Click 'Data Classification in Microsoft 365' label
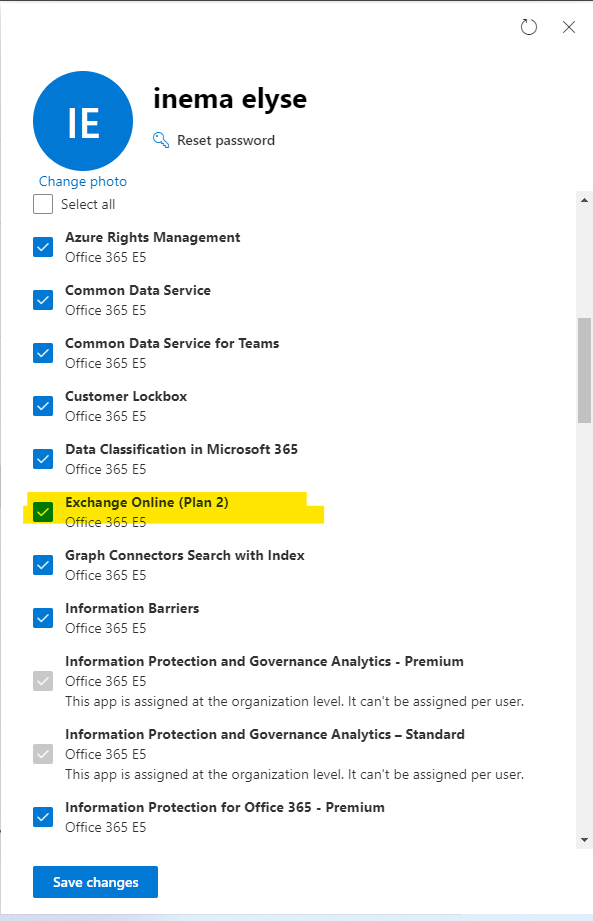Image resolution: width=593 pixels, height=921 pixels. pyautogui.click(x=181, y=449)
